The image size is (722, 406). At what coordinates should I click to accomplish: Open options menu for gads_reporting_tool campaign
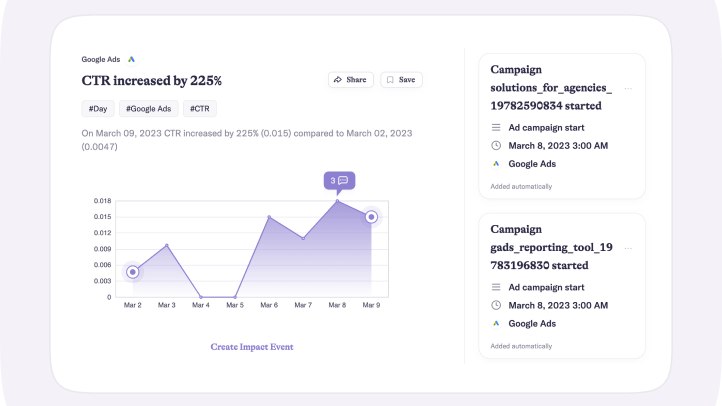pyautogui.click(x=628, y=248)
